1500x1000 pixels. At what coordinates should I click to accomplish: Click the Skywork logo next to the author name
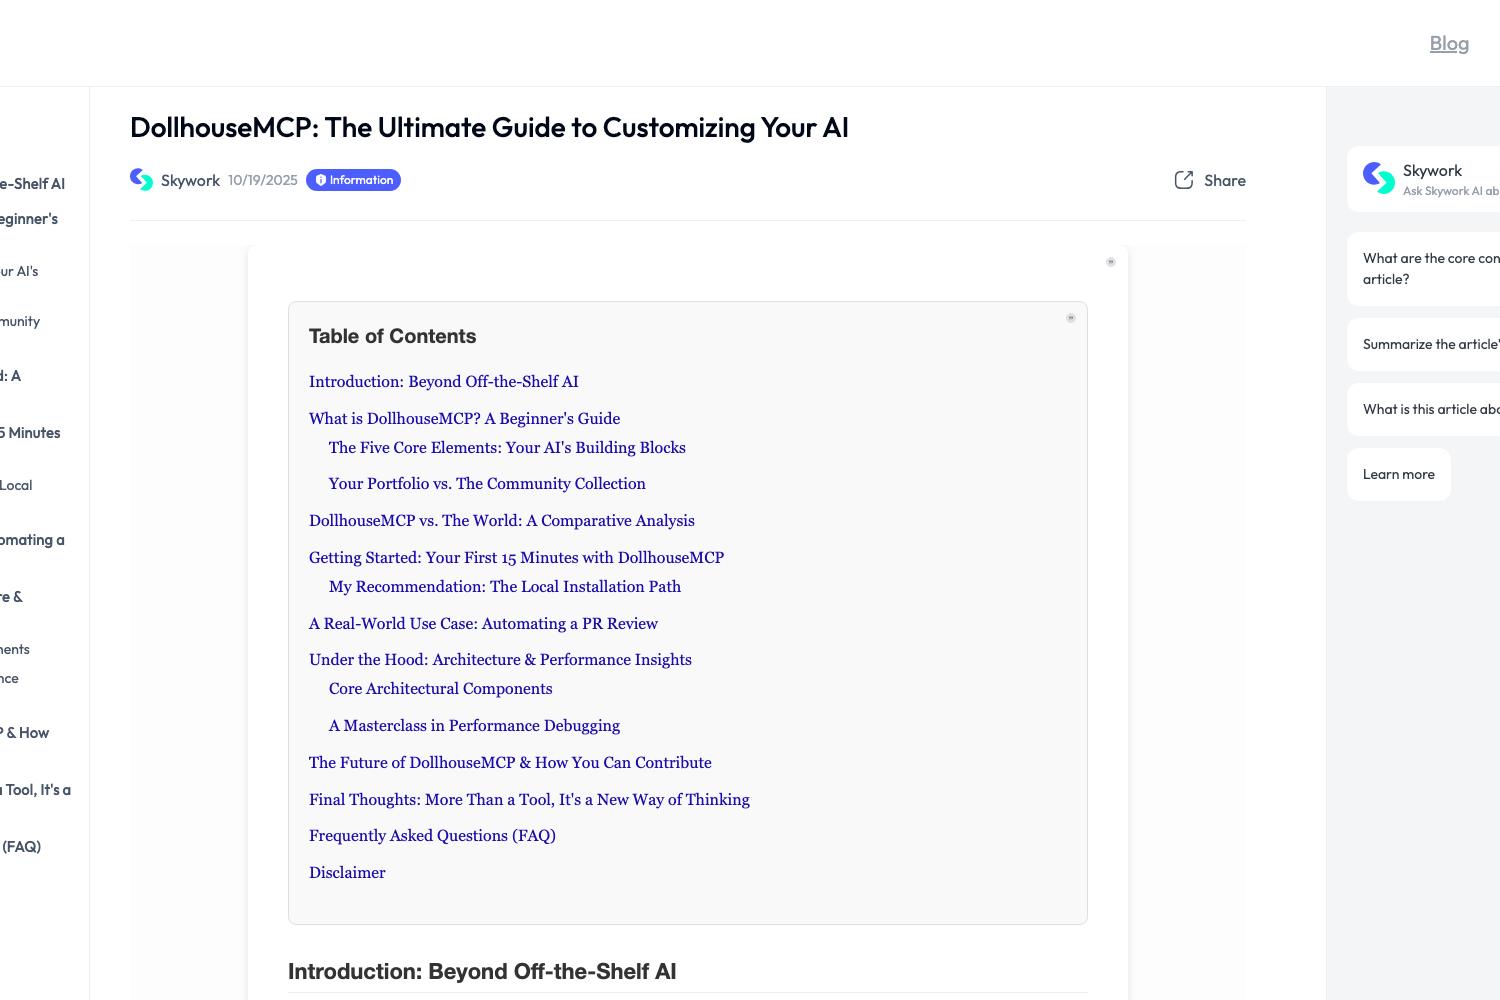click(142, 180)
